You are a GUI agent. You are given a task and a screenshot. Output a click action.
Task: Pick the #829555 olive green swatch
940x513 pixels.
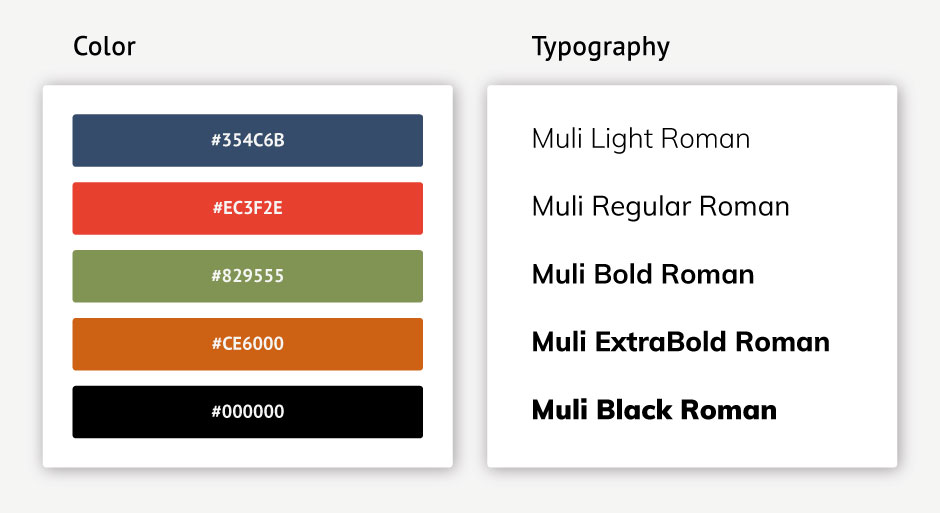click(248, 276)
